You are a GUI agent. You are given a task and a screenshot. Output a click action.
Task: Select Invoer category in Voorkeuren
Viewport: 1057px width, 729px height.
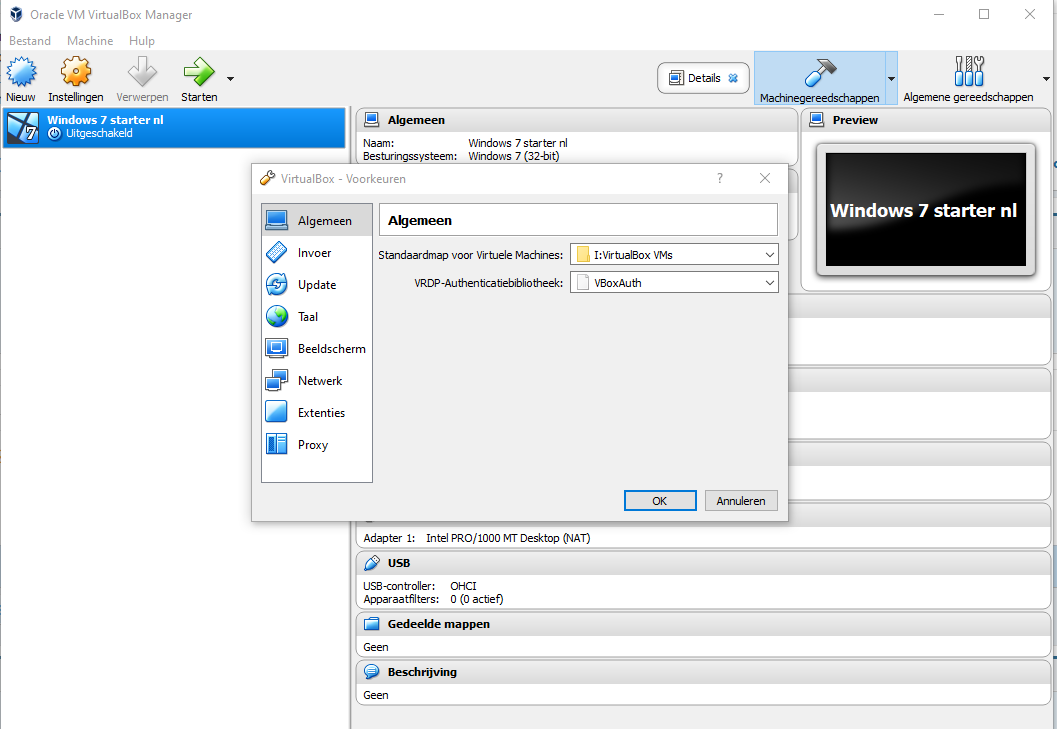pyautogui.click(x=317, y=253)
